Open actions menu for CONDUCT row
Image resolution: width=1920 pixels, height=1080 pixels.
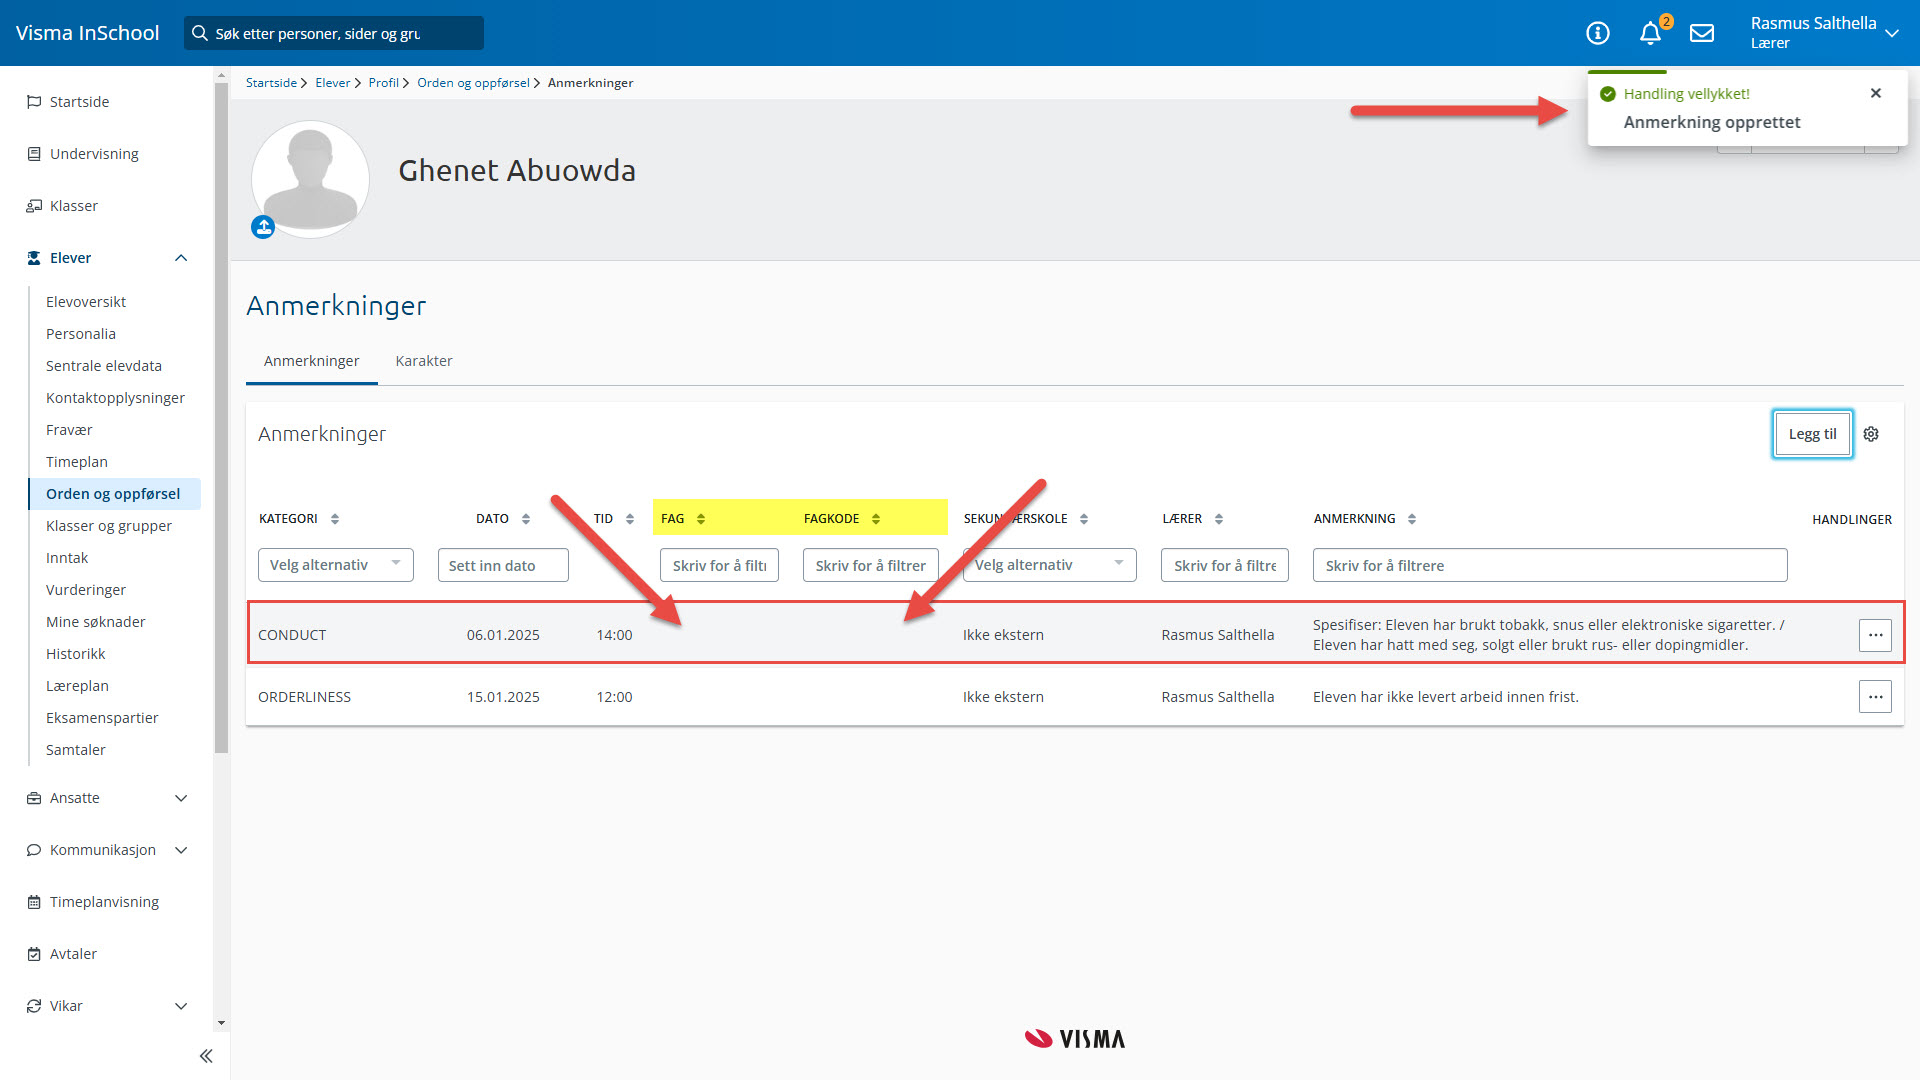click(1875, 635)
